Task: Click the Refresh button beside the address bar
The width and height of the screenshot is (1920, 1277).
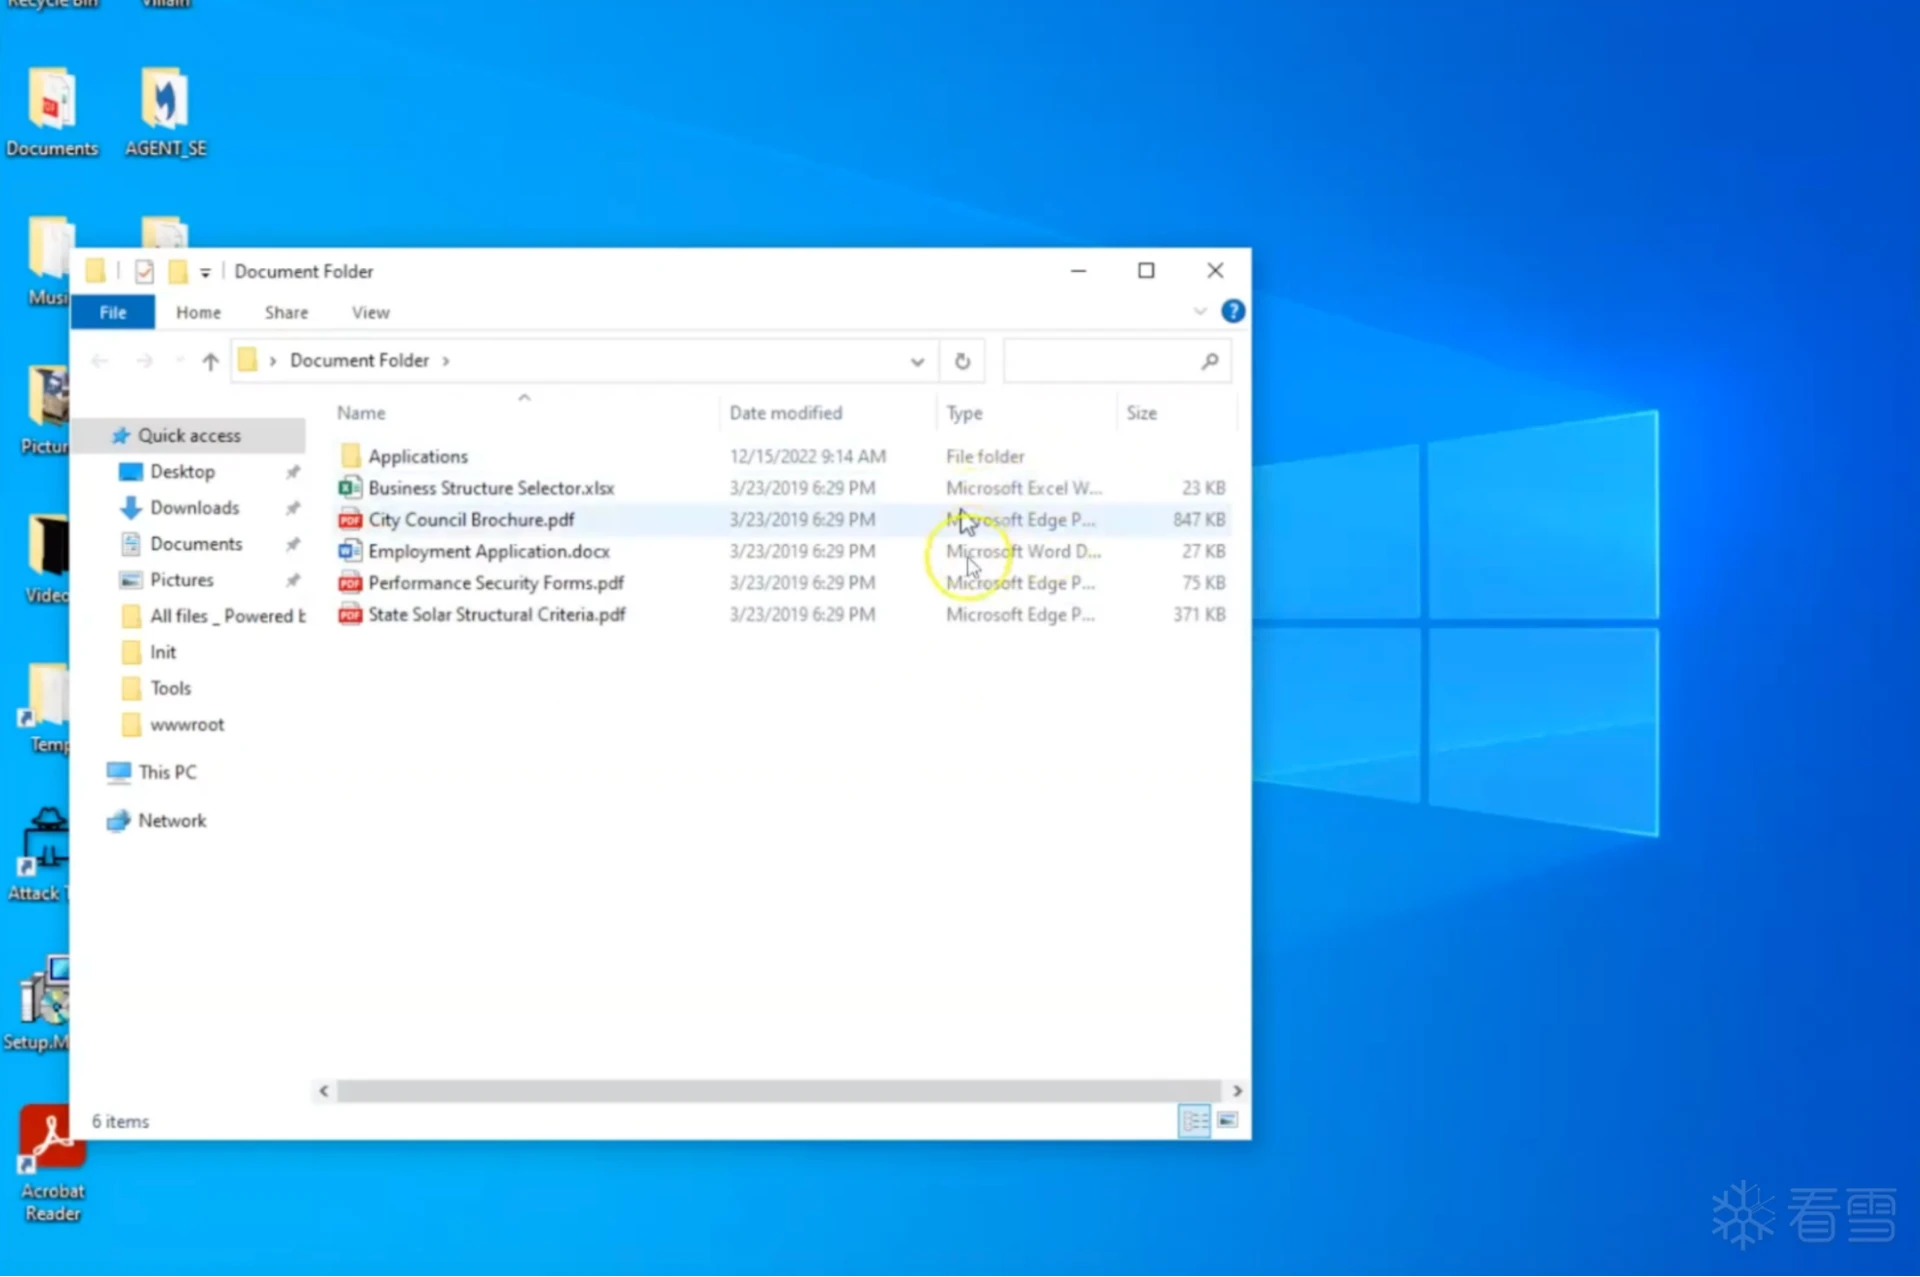Action: 961,361
